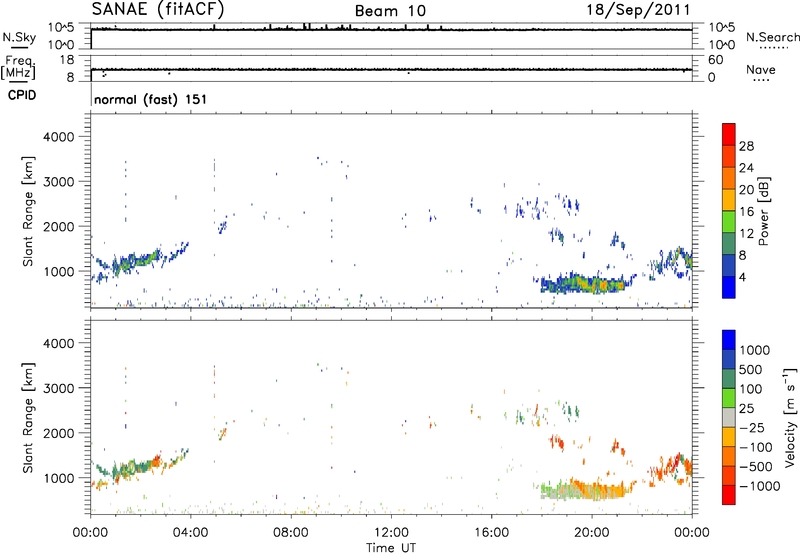Click the 12:00 time axis label
800x554 pixels.
coord(391,533)
